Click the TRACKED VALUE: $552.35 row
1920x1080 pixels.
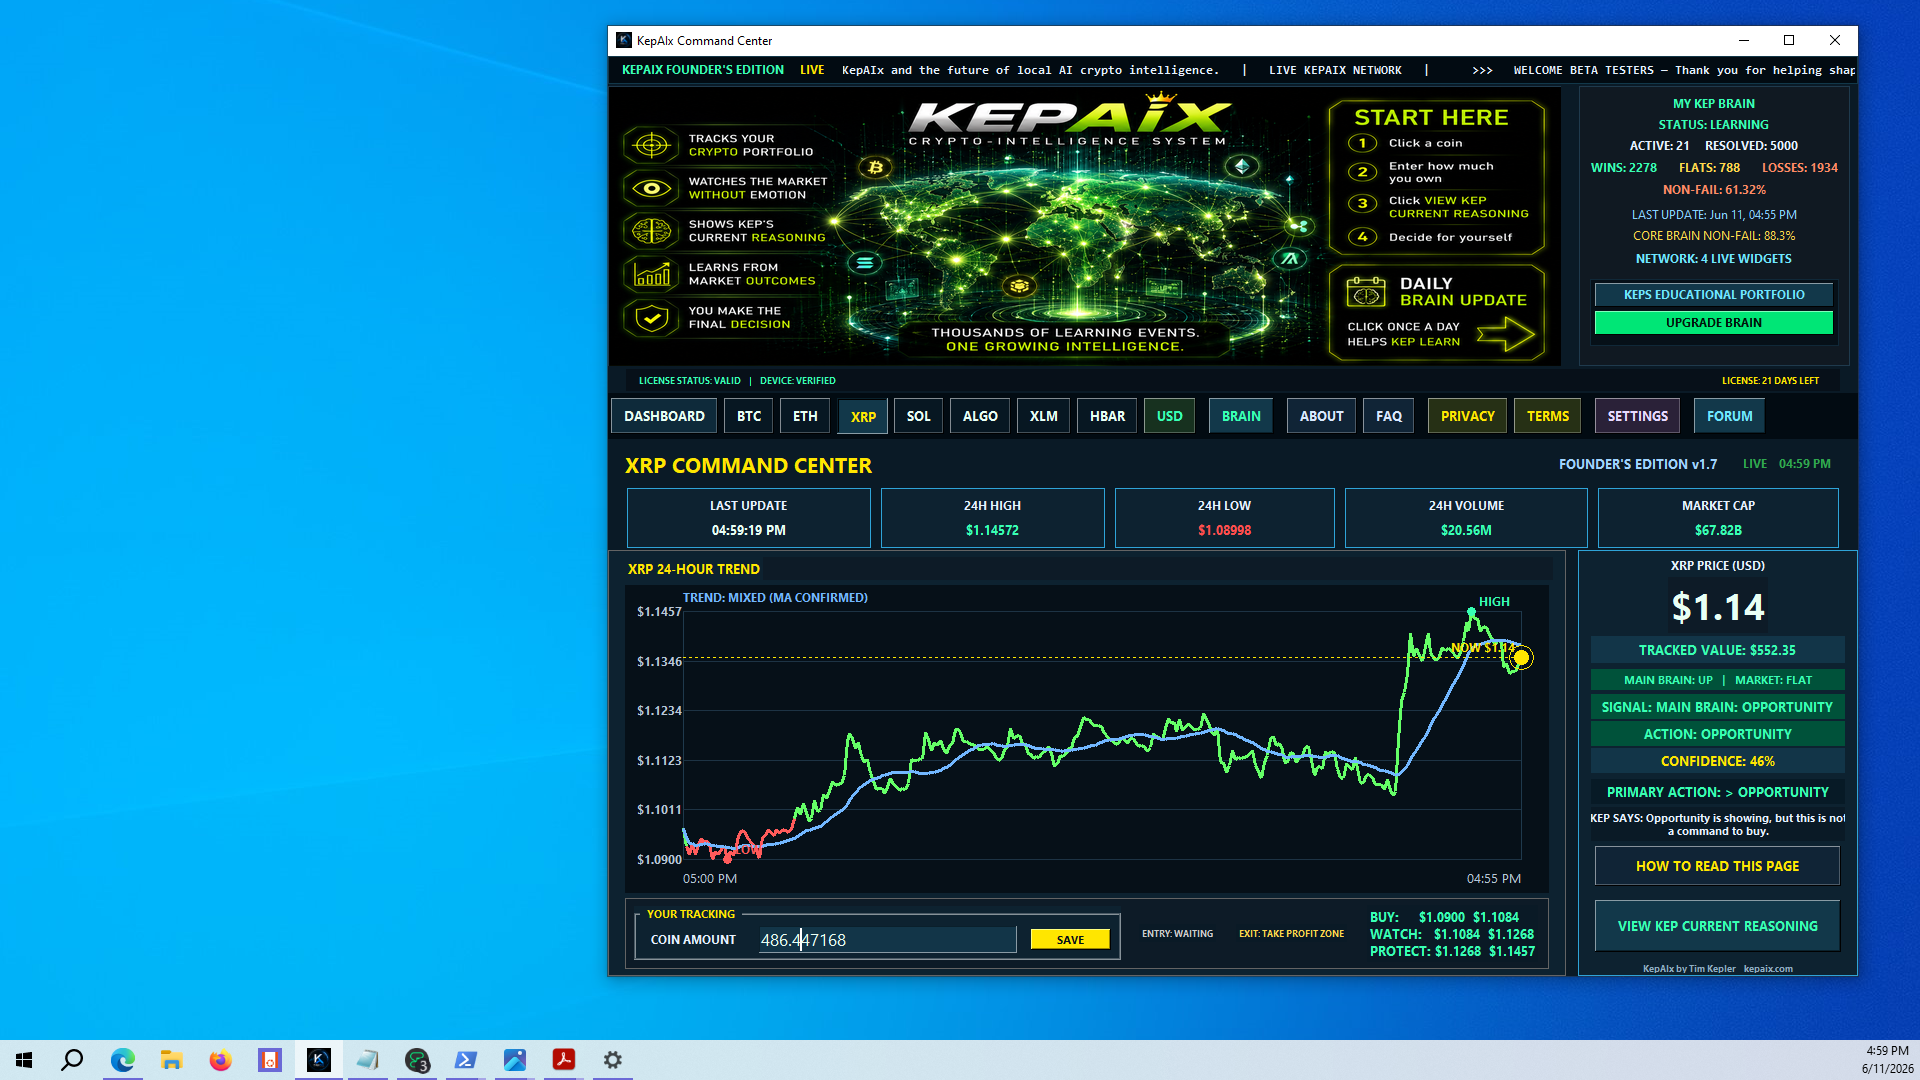pos(1717,650)
